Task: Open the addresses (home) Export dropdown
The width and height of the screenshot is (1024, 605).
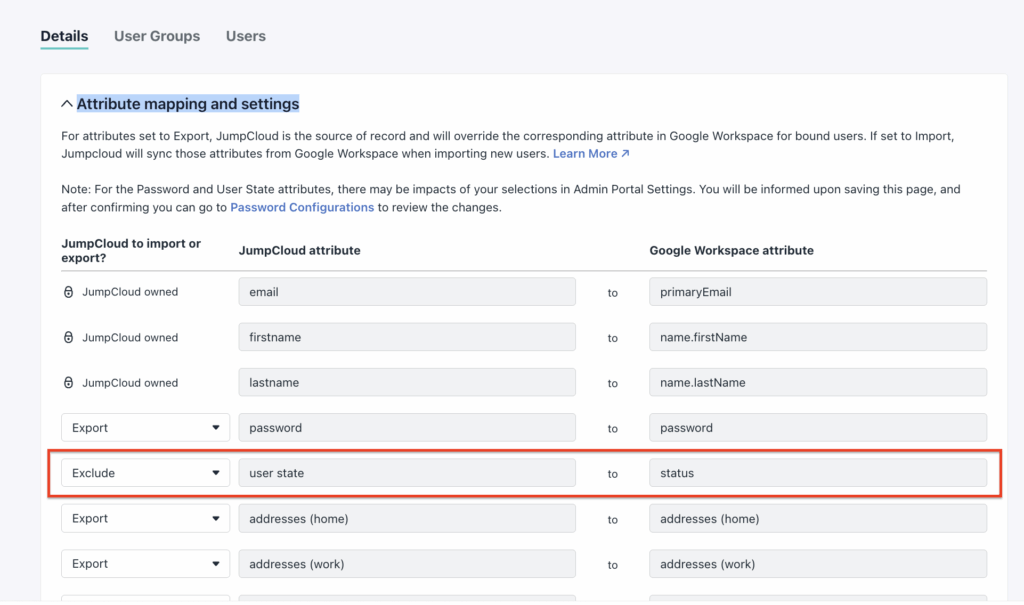Action: (146, 519)
